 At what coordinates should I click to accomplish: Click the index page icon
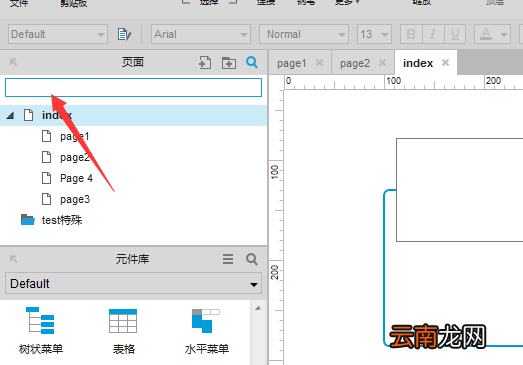[x=29, y=115]
